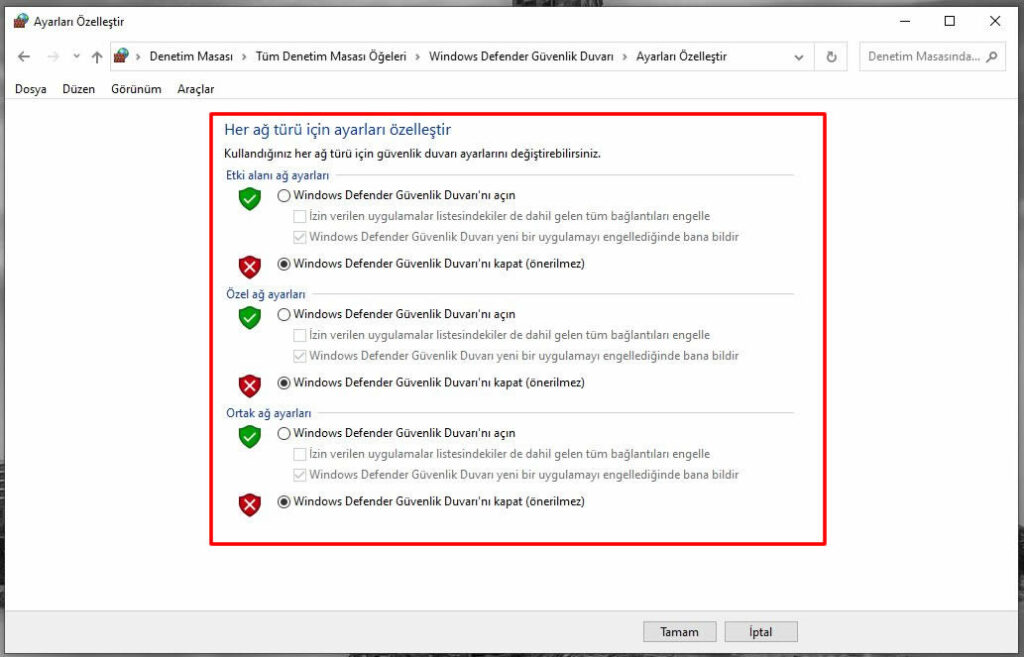Turn on the firewall for Özel ağ
This screenshot has width=1024, height=657.
point(284,314)
